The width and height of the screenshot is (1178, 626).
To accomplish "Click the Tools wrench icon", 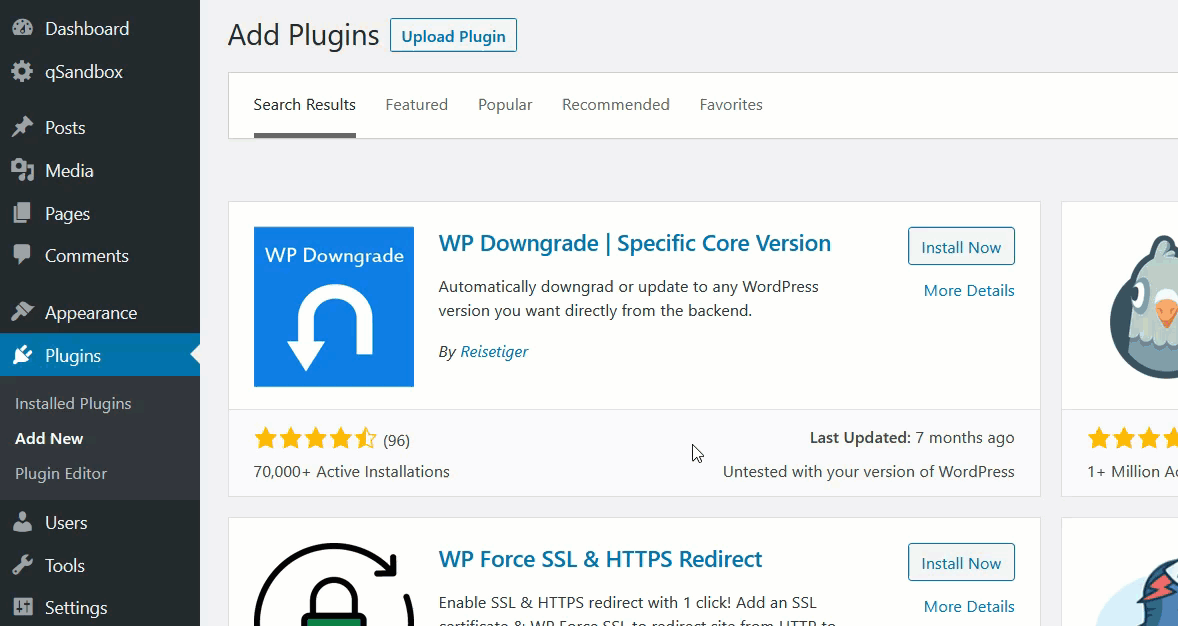I will (x=23, y=565).
